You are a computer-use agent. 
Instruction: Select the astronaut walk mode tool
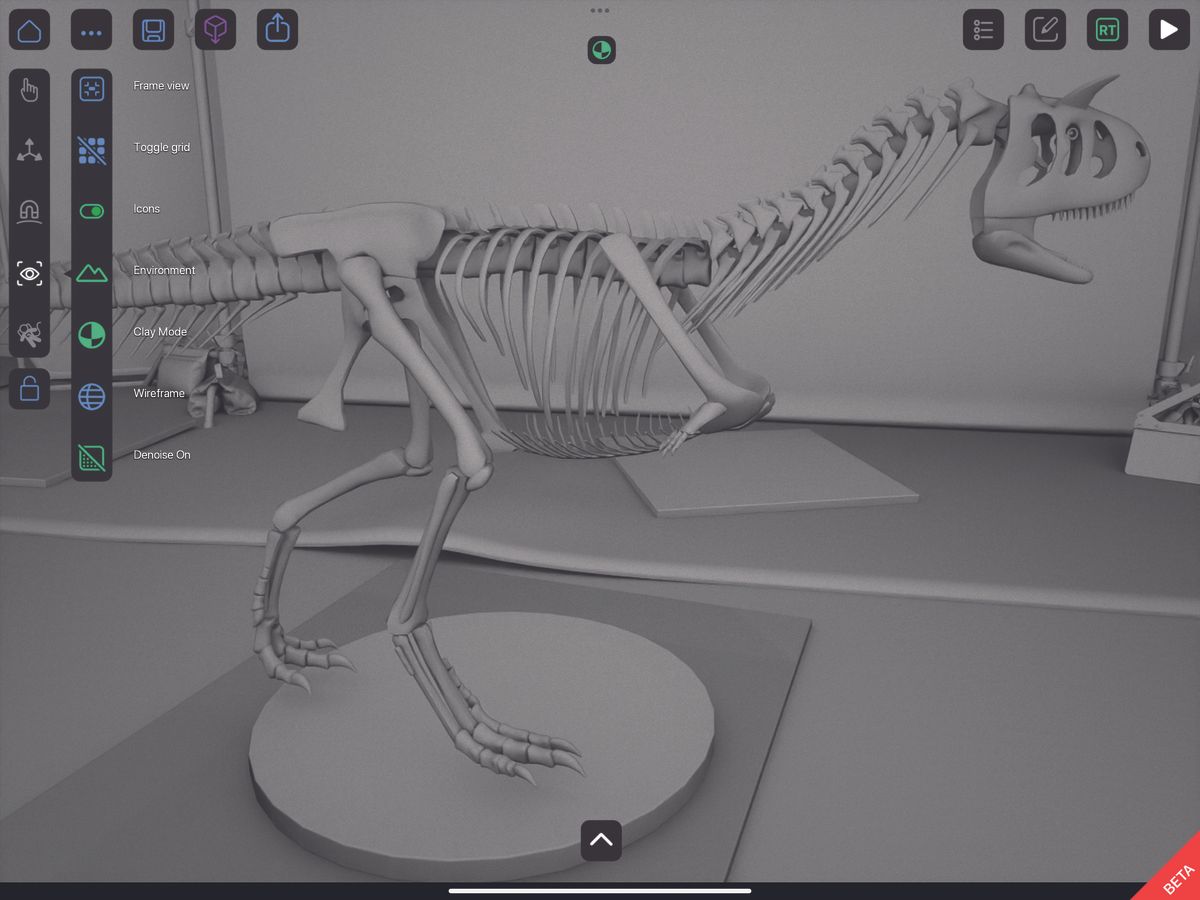click(29, 334)
